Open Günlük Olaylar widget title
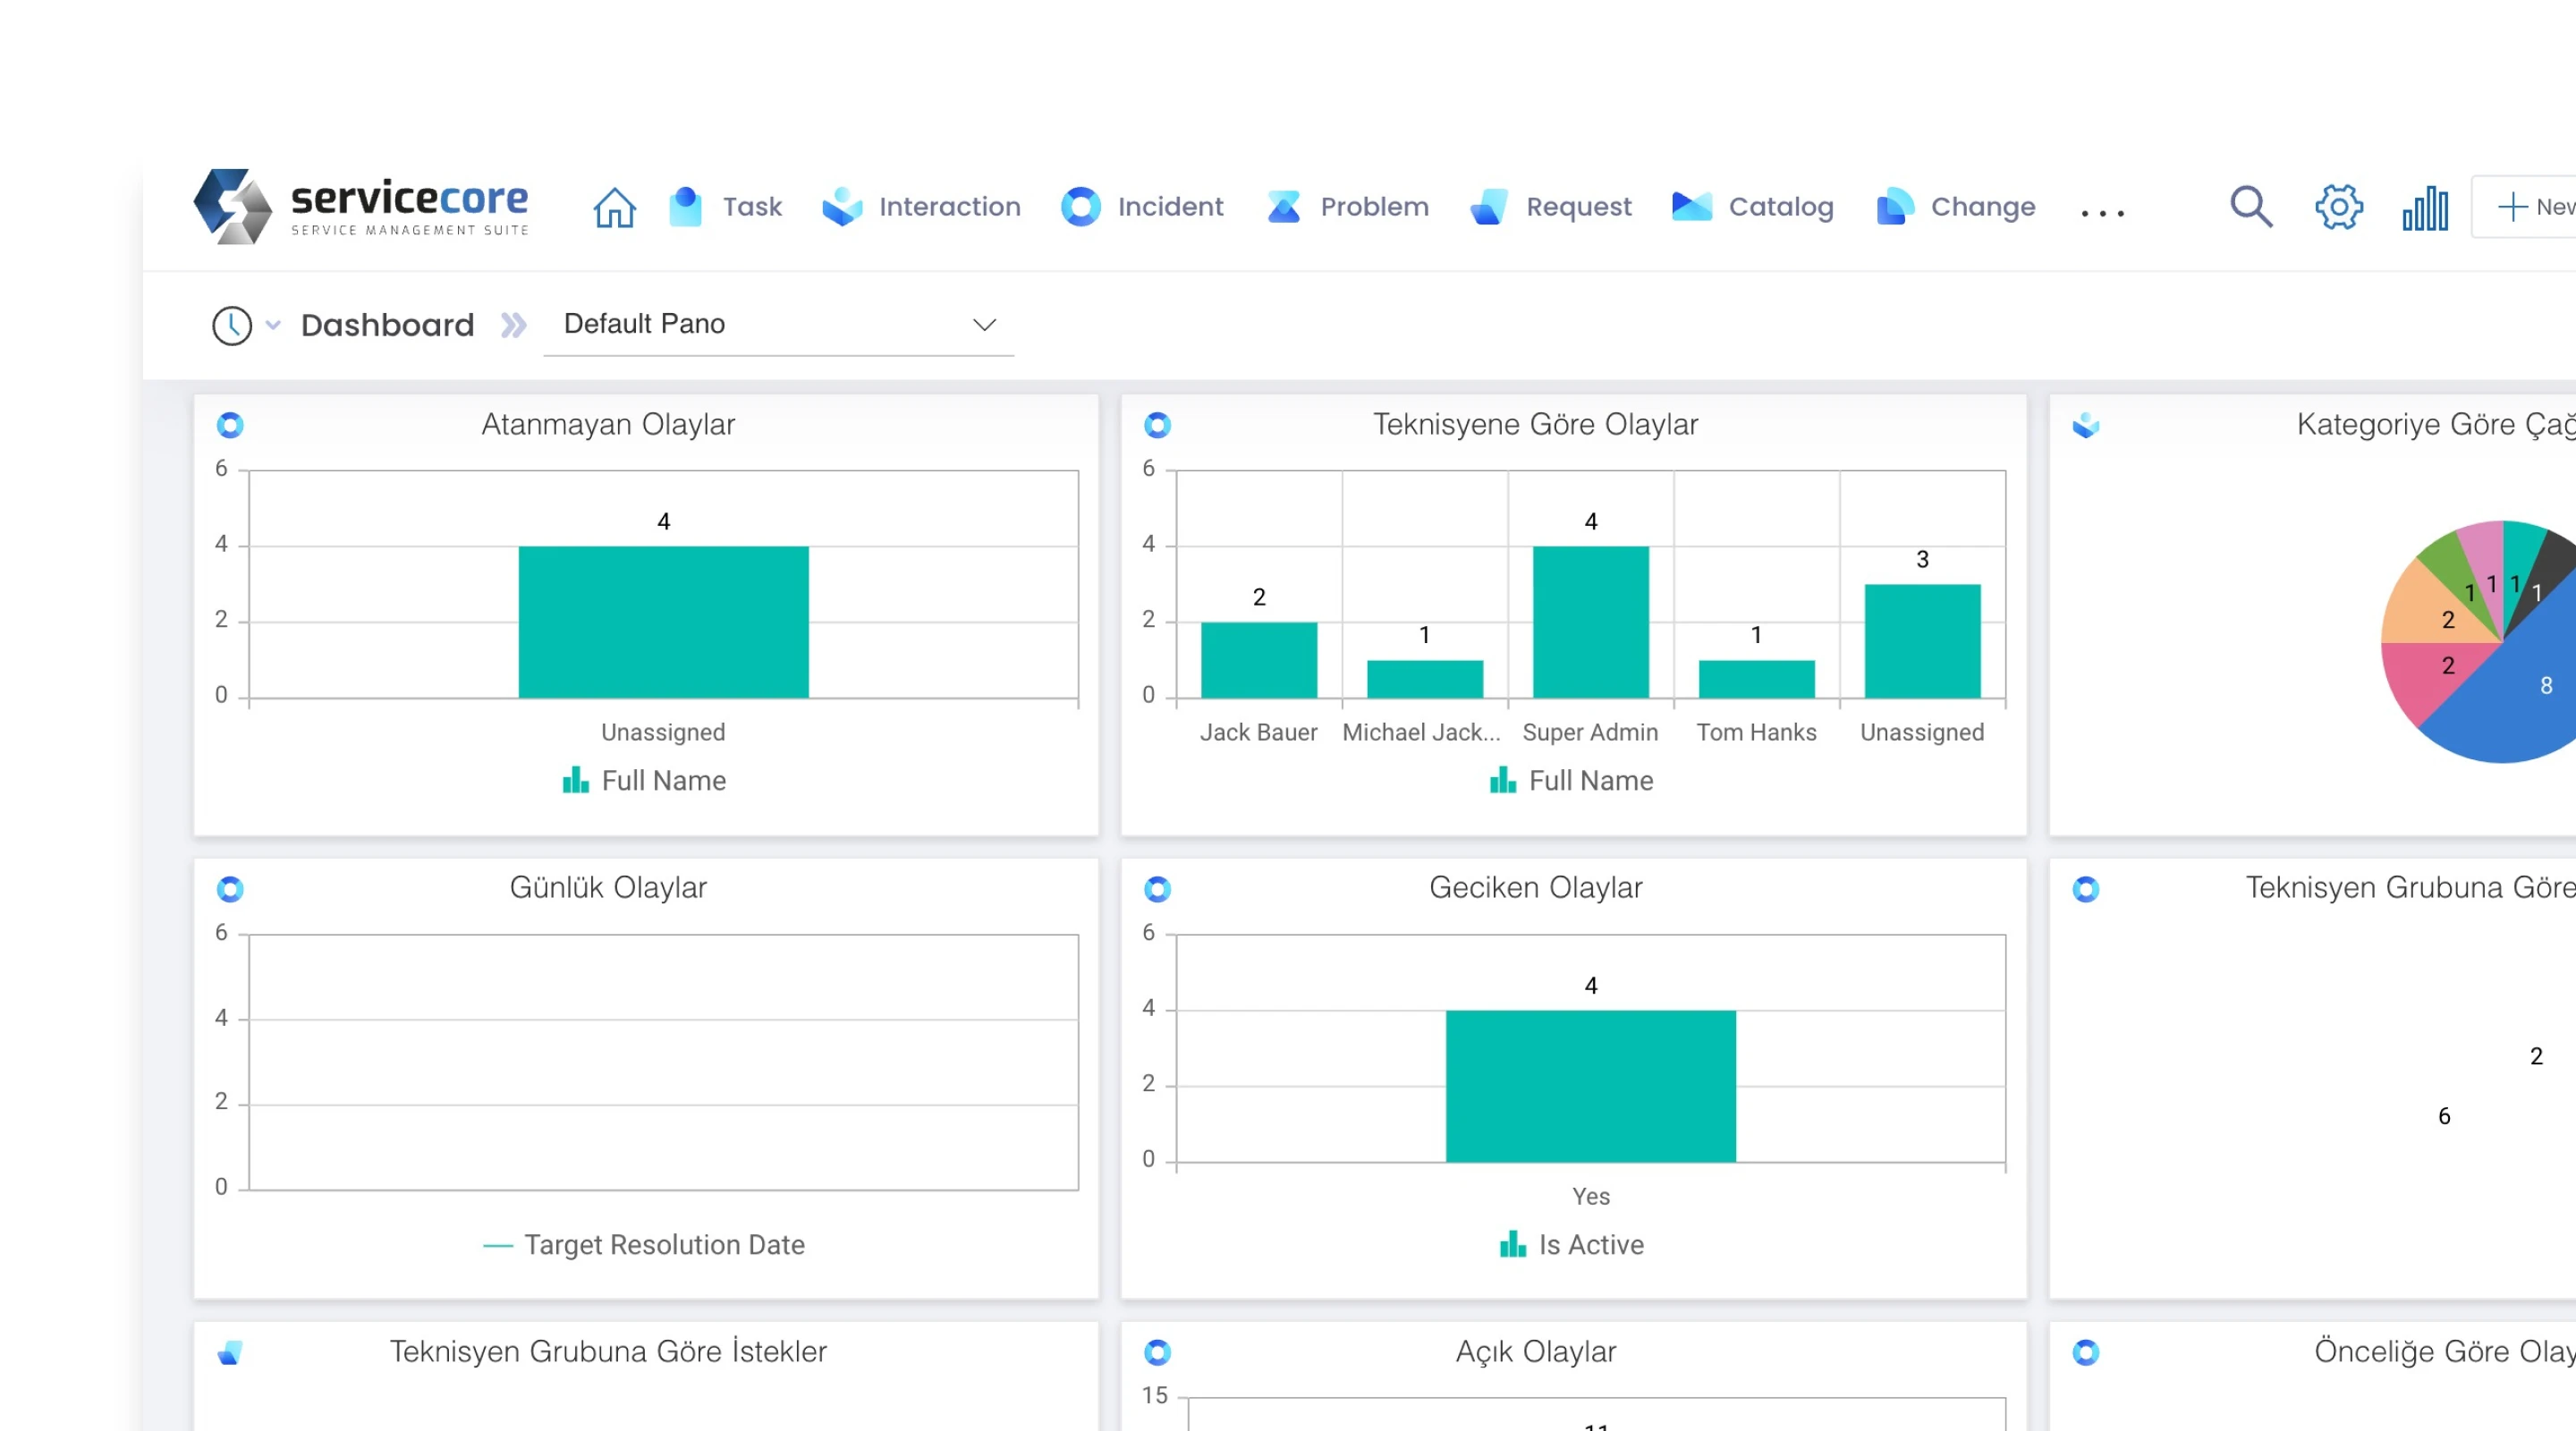Image resolution: width=2576 pixels, height=1431 pixels. click(608, 888)
